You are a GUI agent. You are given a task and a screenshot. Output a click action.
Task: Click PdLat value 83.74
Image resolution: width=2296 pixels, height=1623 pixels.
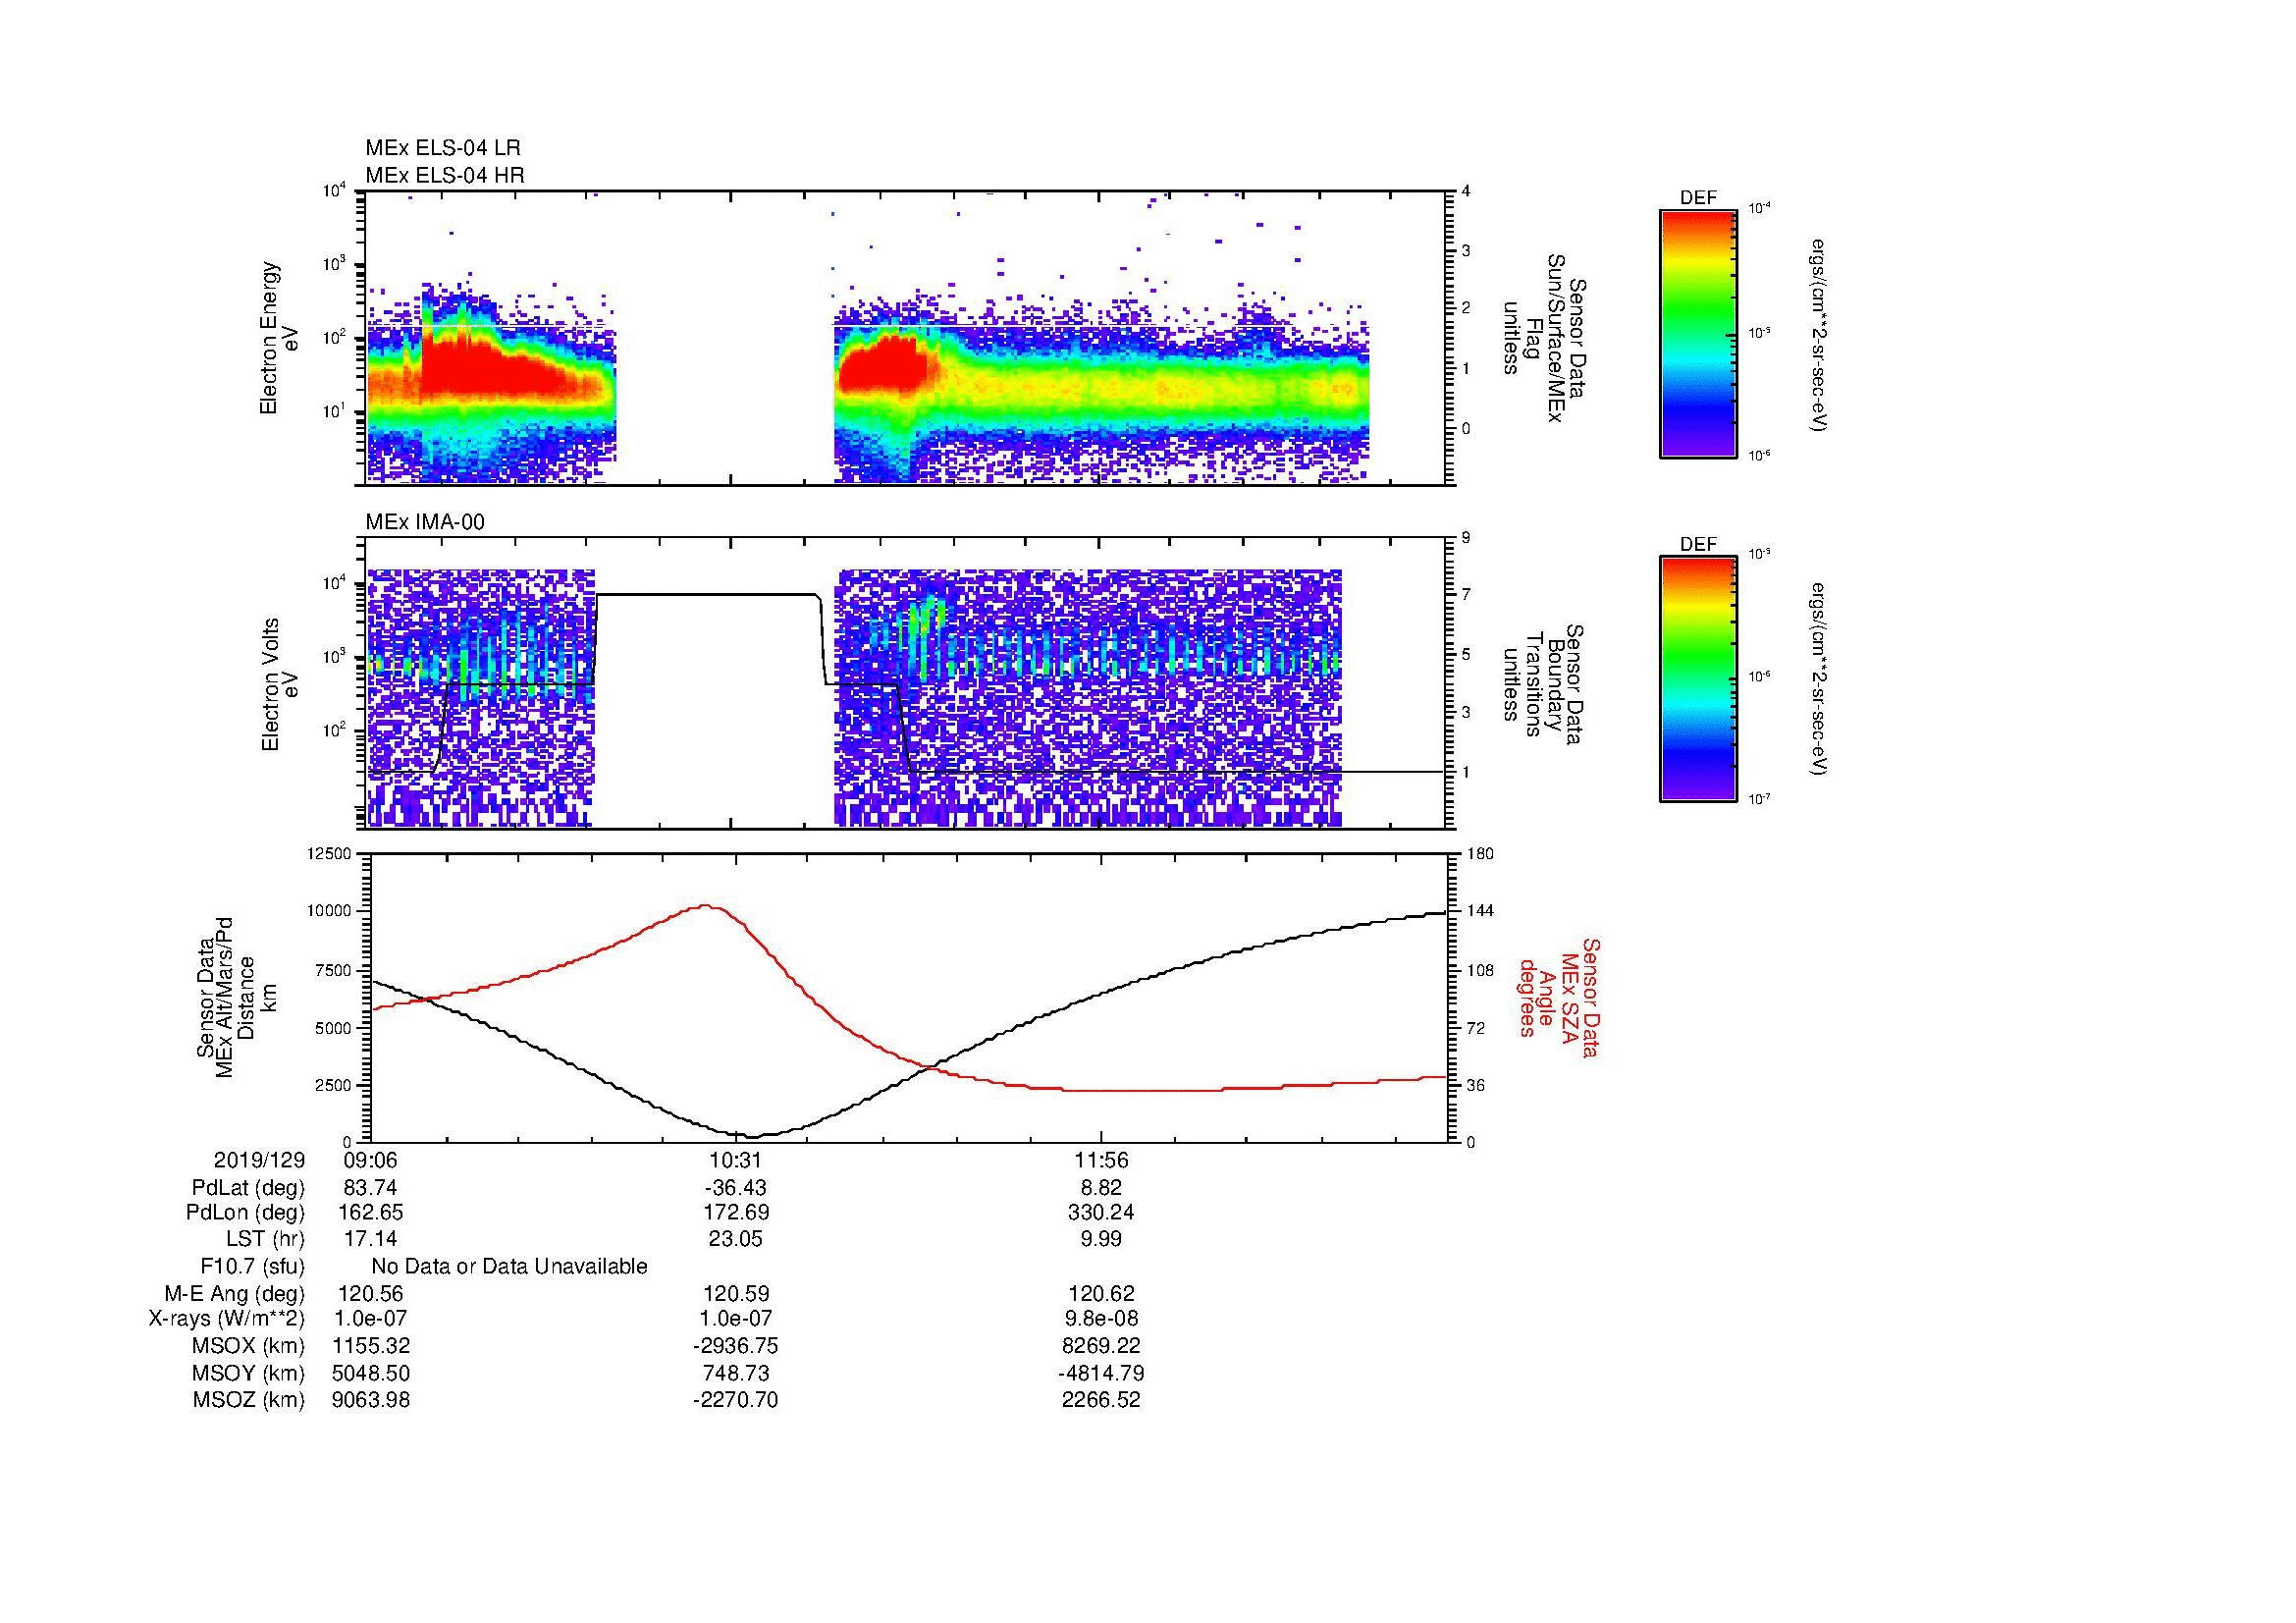pos(370,1187)
